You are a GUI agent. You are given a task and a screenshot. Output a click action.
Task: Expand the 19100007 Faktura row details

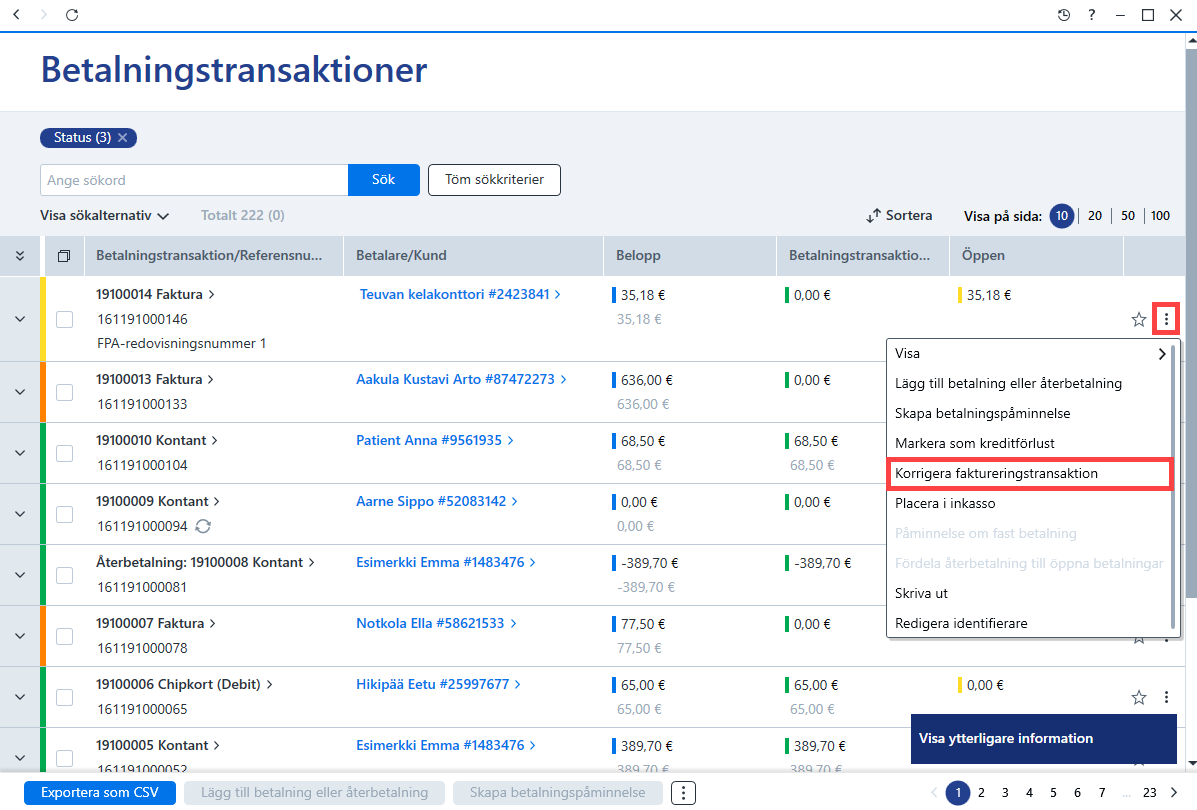point(20,636)
